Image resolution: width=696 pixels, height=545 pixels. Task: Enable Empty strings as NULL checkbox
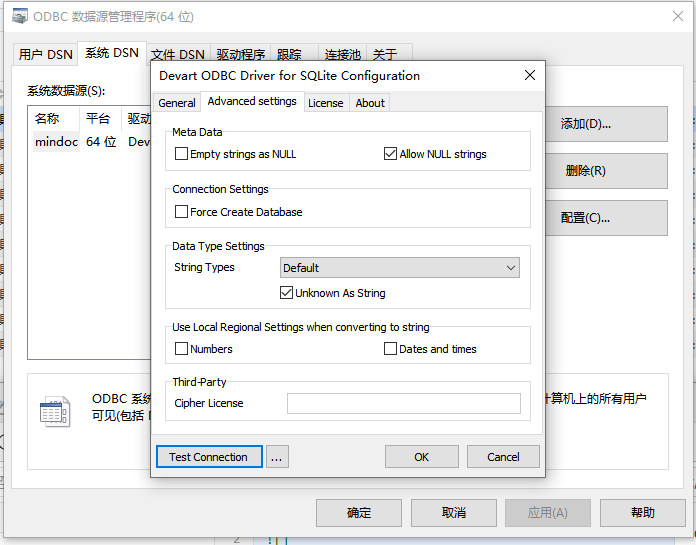click(x=182, y=154)
